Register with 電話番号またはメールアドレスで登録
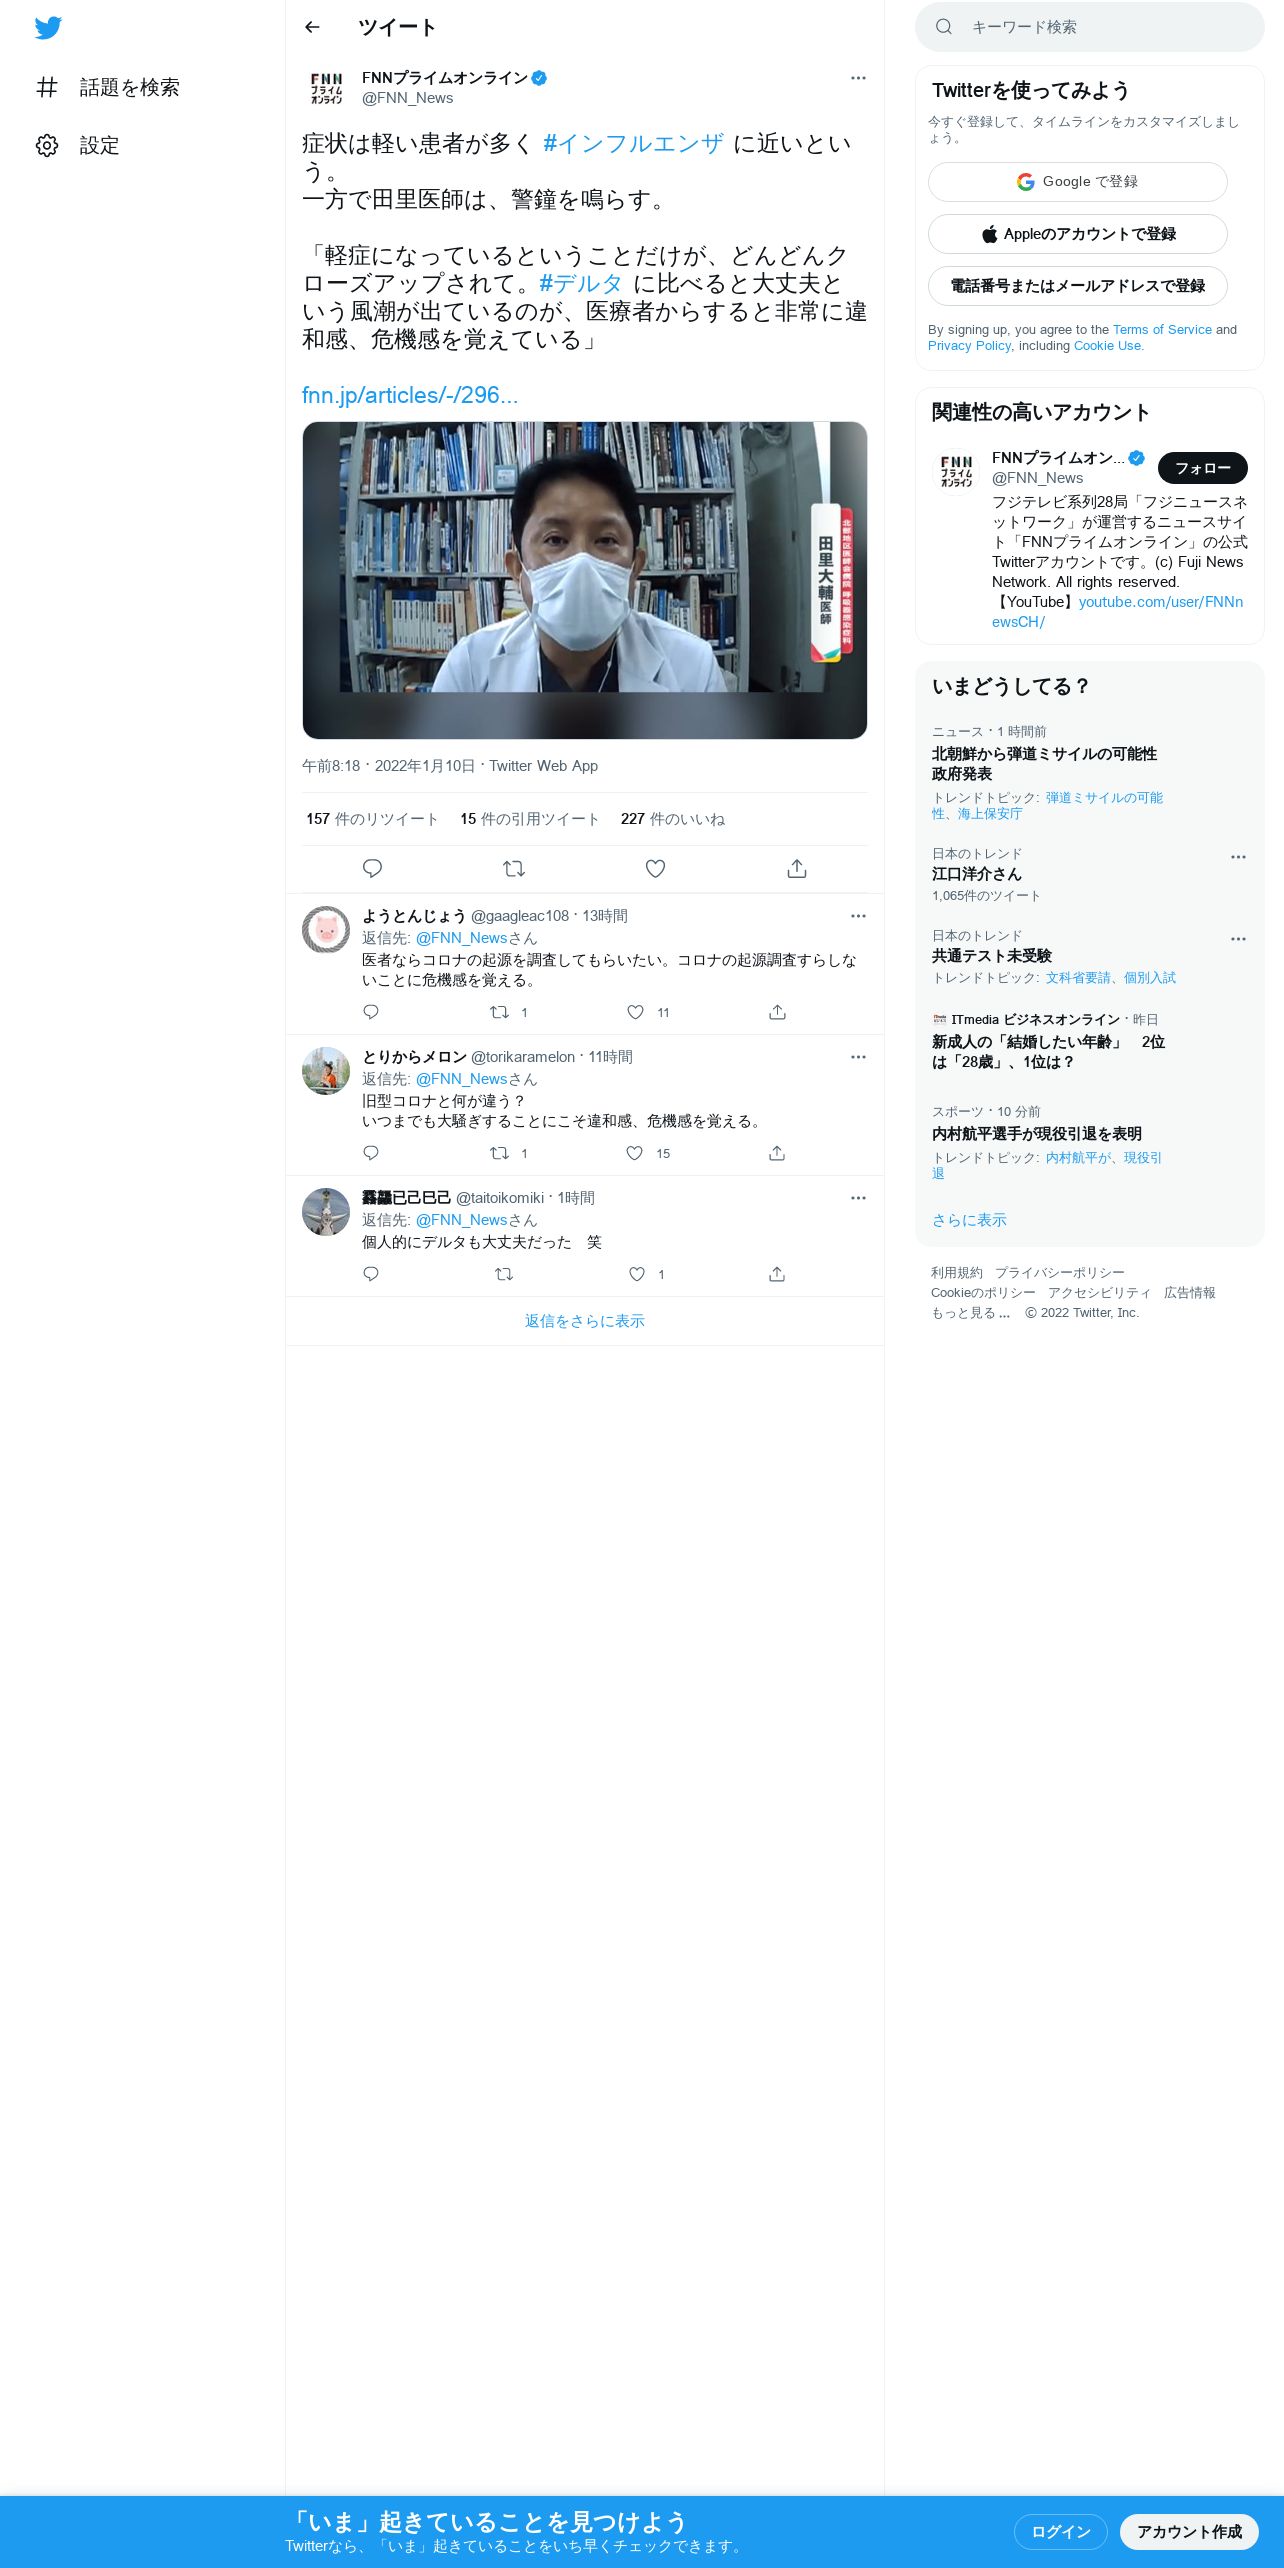This screenshot has height=2568, width=1284. pyautogui.click(x=1078, y=286)
